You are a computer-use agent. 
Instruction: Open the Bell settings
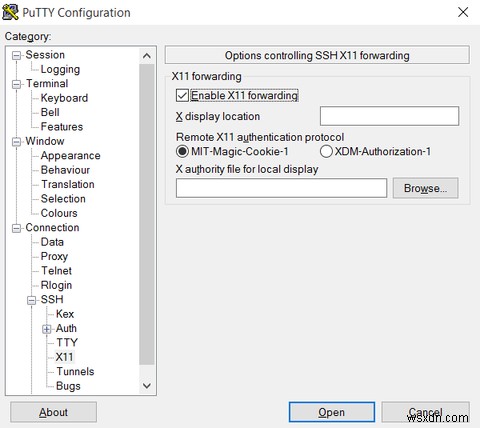[50, 112]
